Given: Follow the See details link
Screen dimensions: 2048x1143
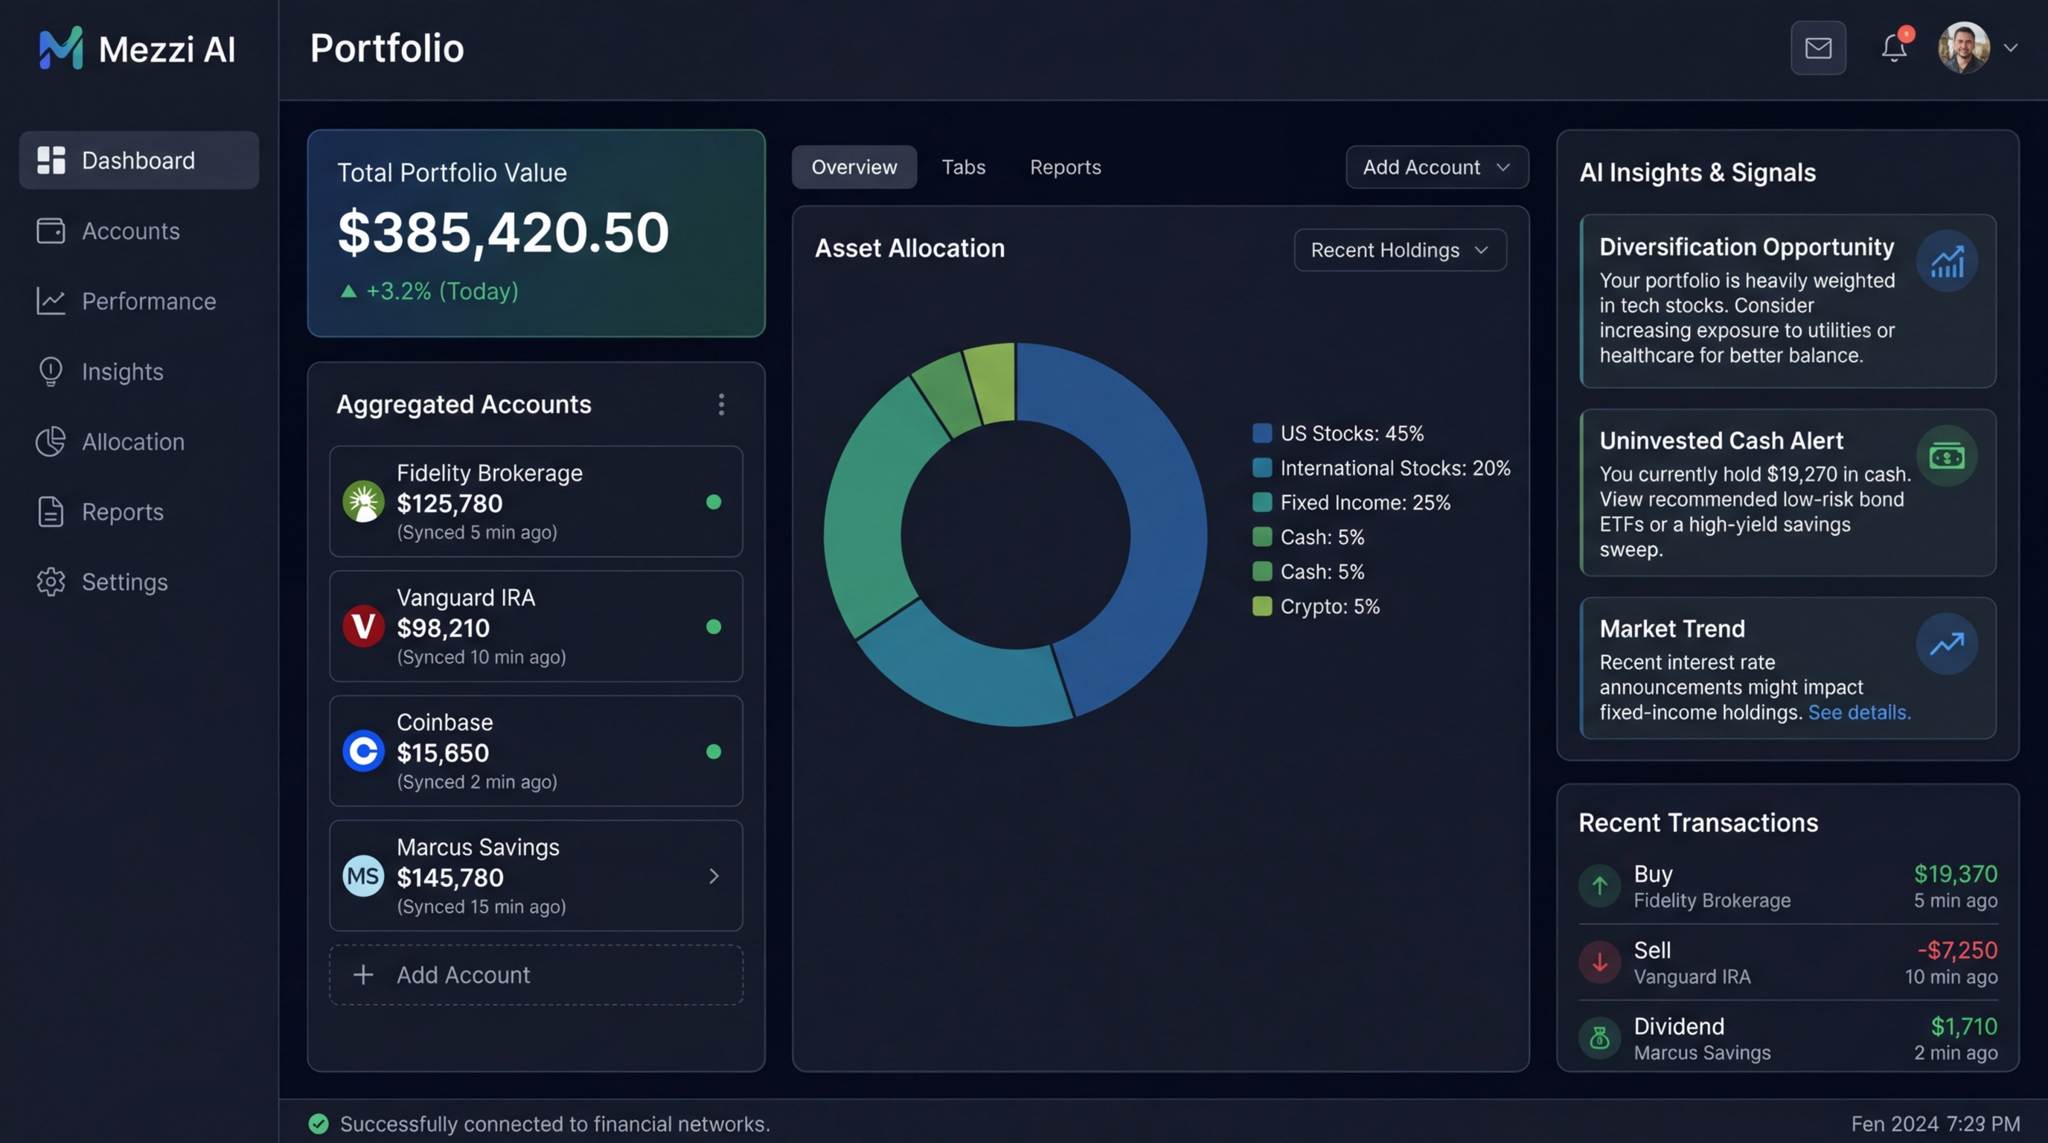Looking at the screenshot, I should point(1858,712).
